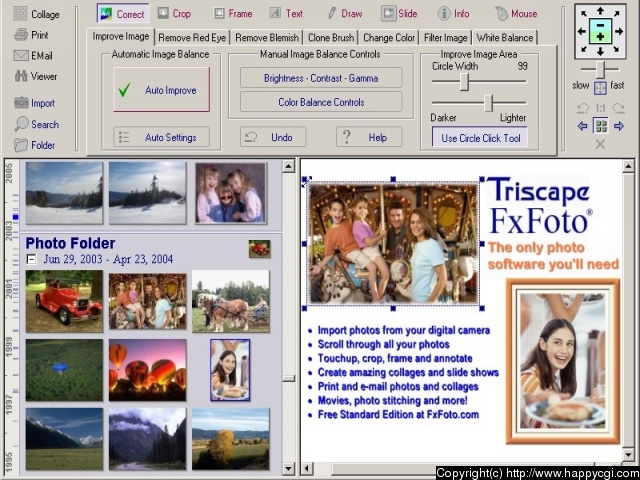The height and width of the screenshot is (480, 640).
Task: Switch to the Filter Image tab
Action: click(446, 38)
